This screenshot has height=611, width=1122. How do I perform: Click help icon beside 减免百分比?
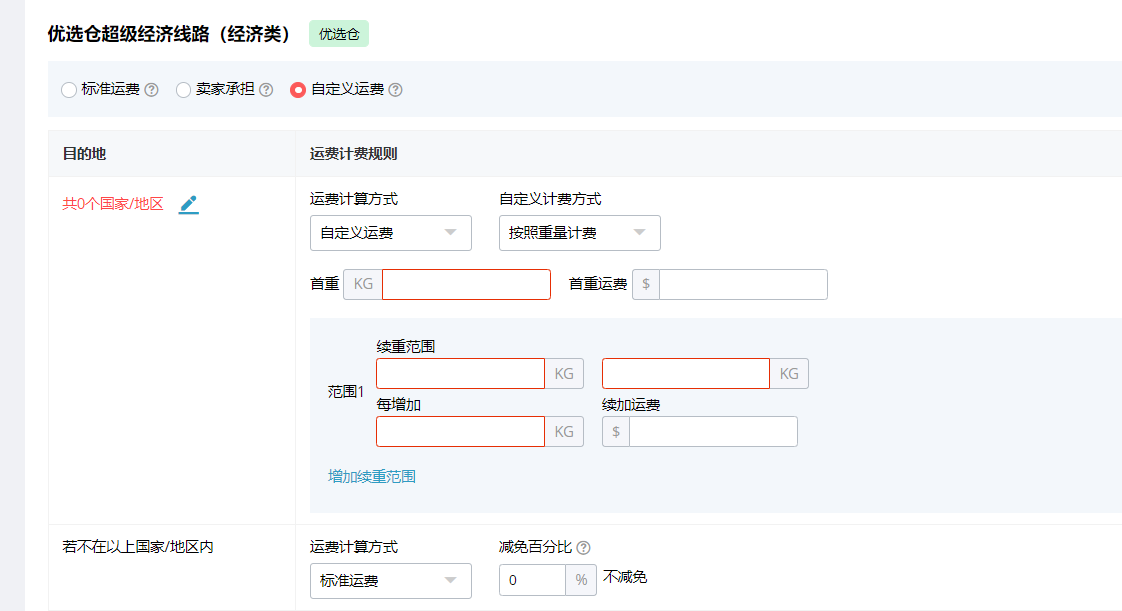584,548
